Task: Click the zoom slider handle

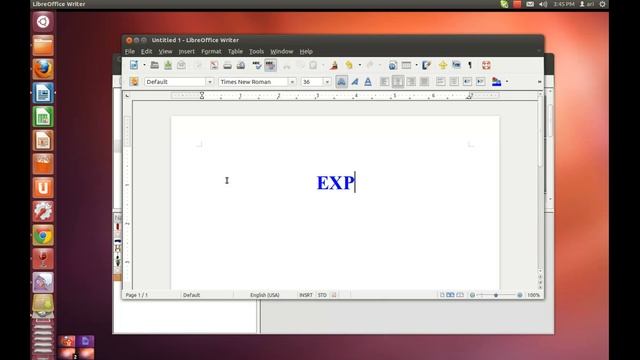Action: click(496, 295)
